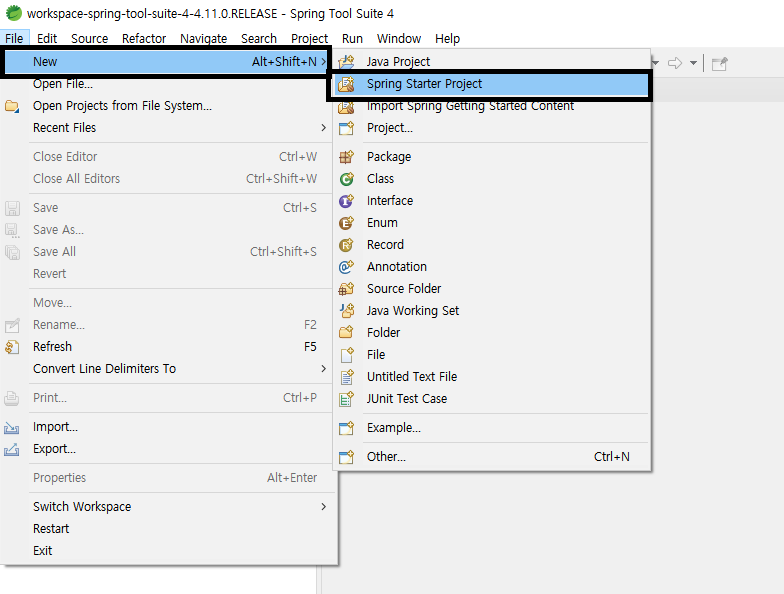
Task: Open the Run menu
Action: pos(352,38)
